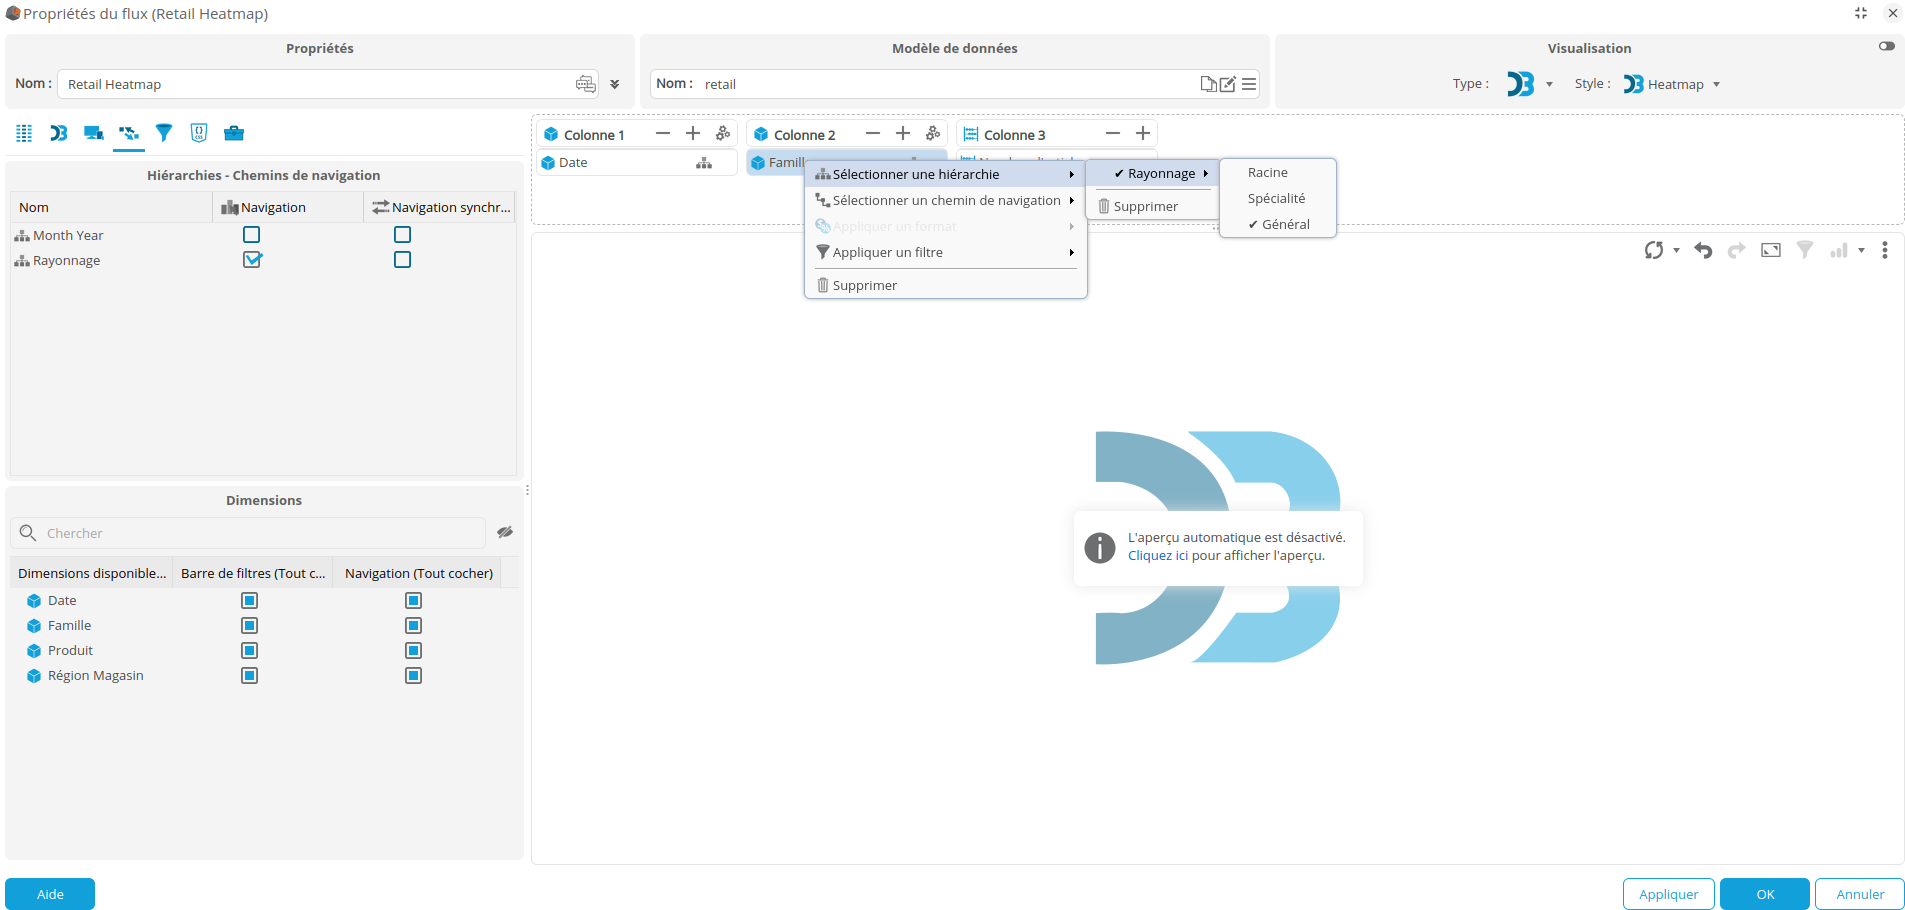Open the CSS editor tab icon
This screenshot has width=1905, height=910.
(199, 133)
